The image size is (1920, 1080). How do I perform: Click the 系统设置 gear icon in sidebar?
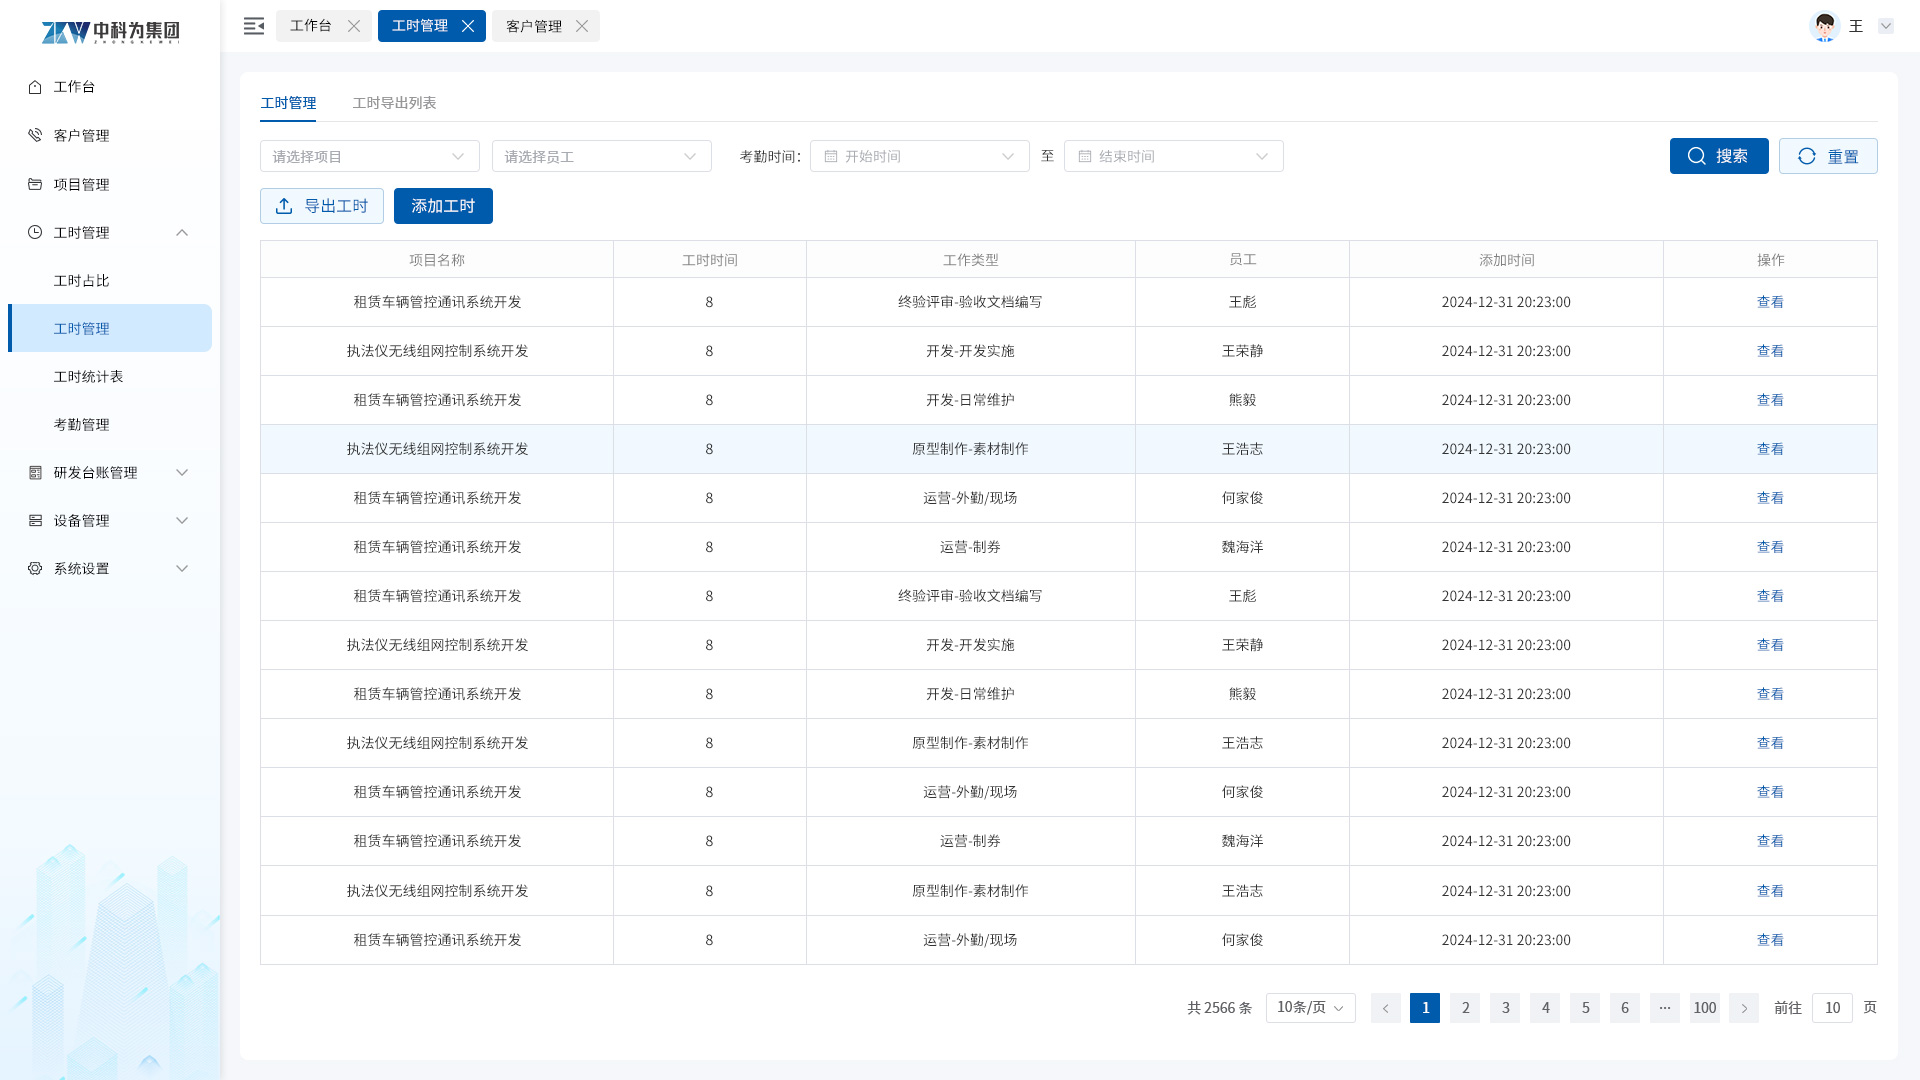tap(35, 568)
